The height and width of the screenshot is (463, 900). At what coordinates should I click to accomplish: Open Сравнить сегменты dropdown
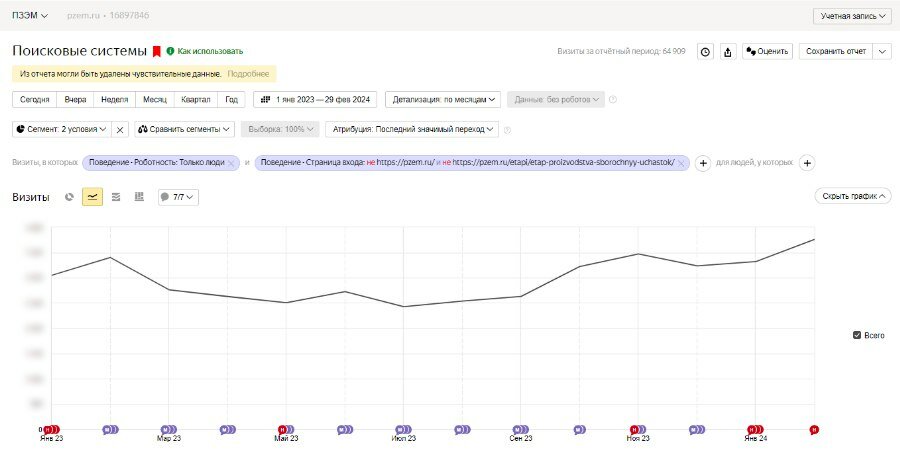(x=184, y=130)
